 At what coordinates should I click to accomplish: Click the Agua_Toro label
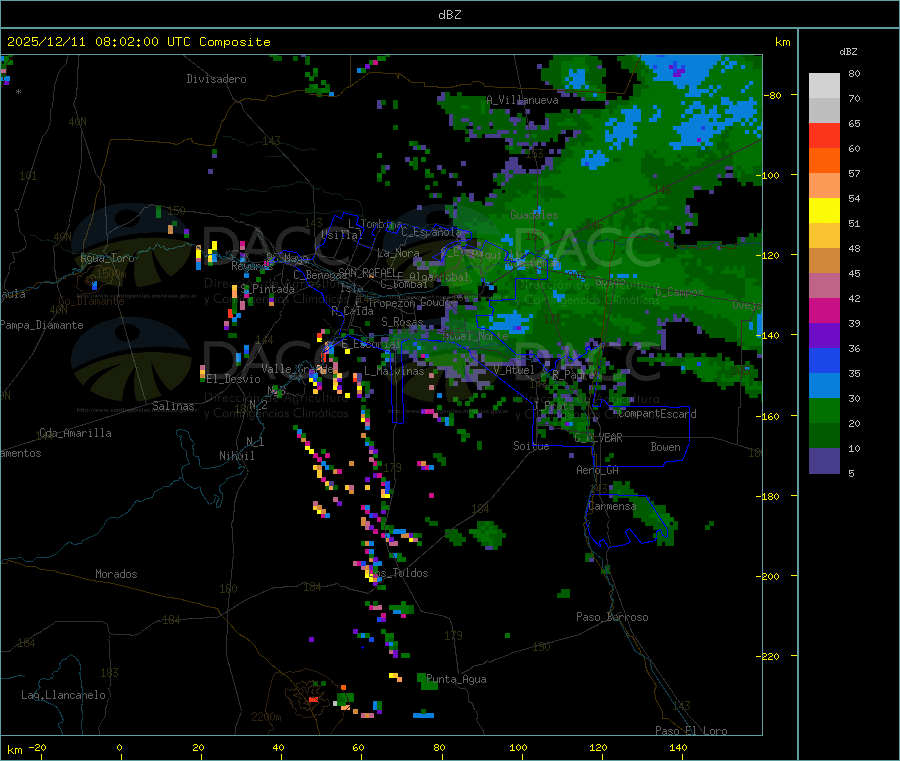[107, 258]
